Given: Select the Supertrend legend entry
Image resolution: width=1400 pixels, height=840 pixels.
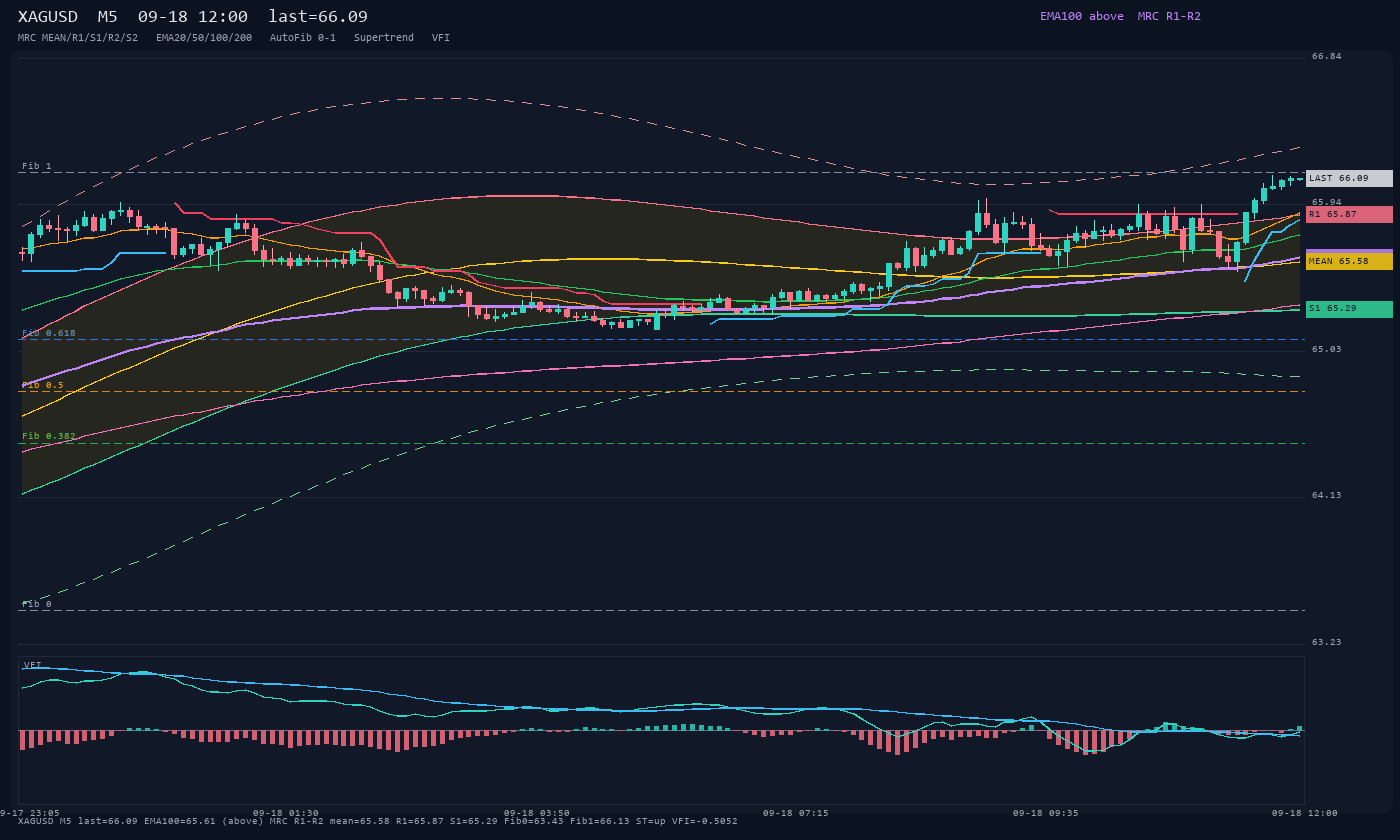Looking at the screenshot, I should pos(384,38).
